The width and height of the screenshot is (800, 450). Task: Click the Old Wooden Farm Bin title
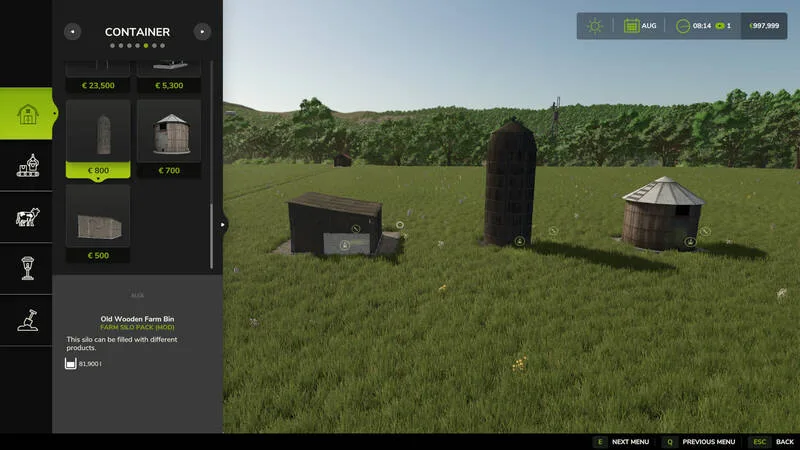pos(137,319)
